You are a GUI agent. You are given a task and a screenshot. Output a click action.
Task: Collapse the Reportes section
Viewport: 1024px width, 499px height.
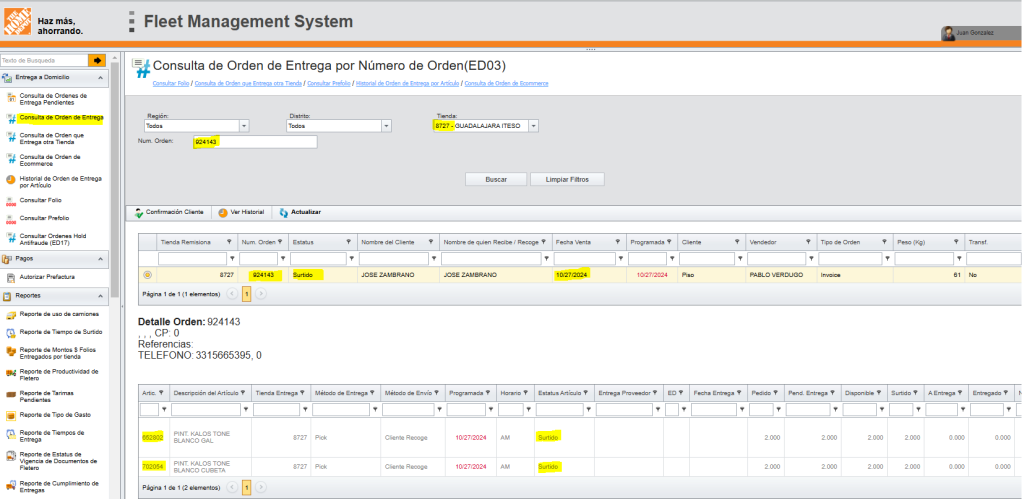point(101,296)
